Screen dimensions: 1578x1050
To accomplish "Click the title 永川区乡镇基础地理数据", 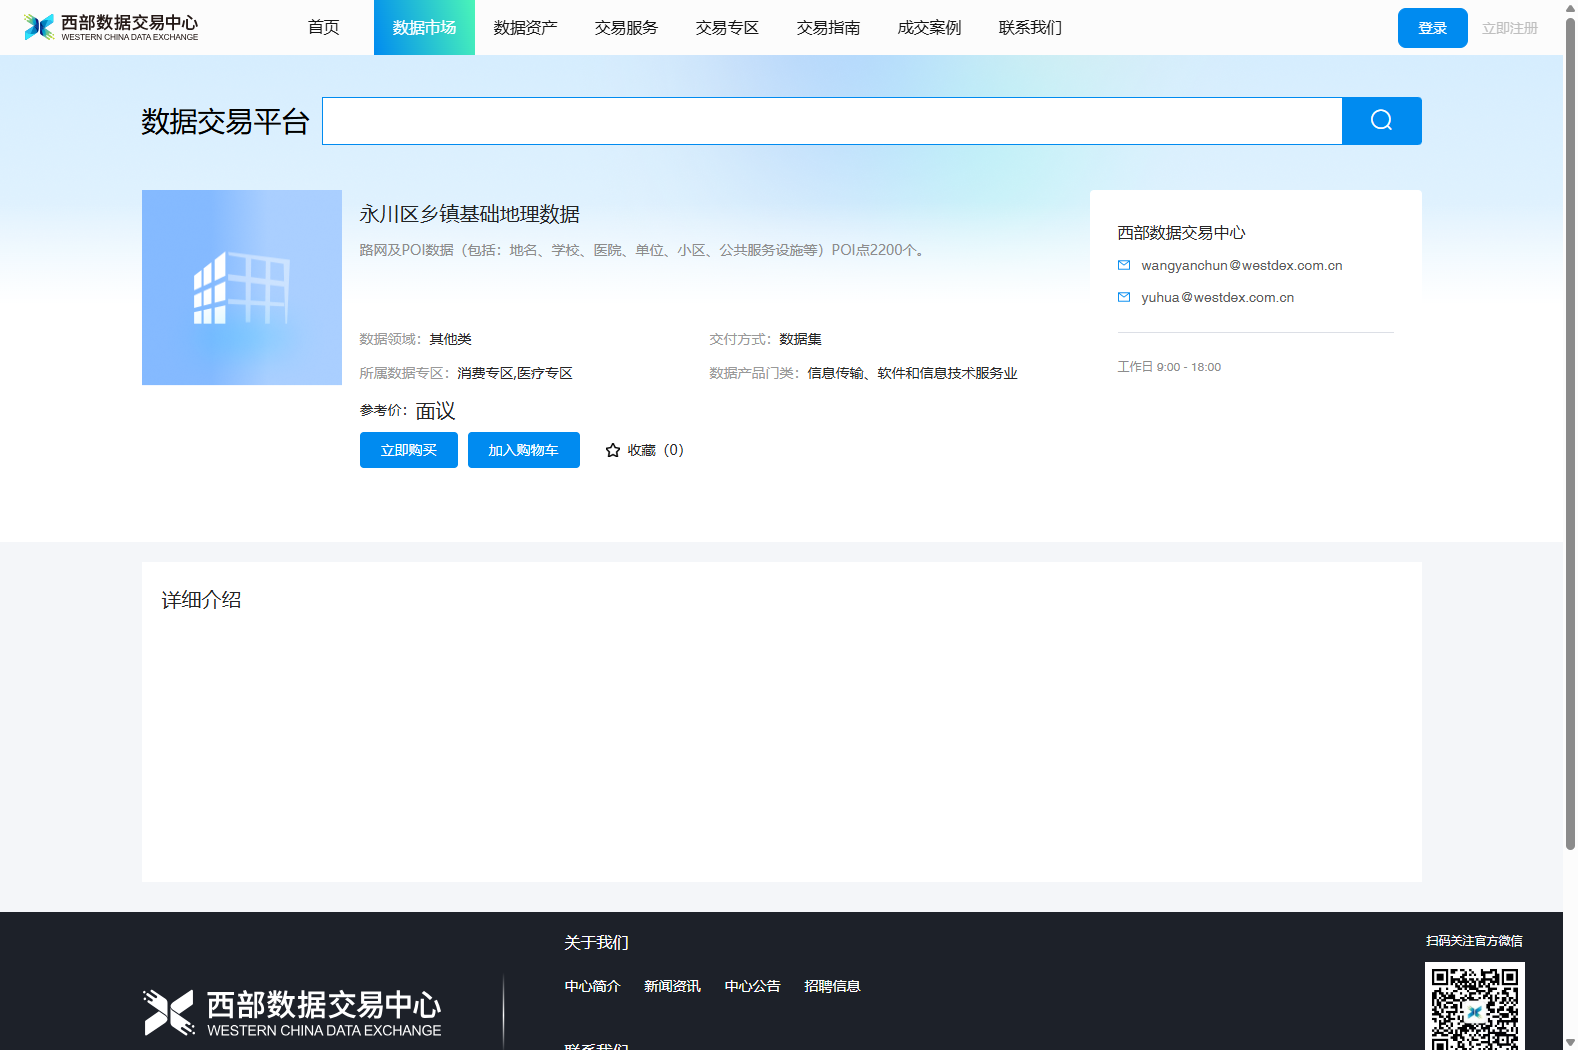I will point(470,214).
